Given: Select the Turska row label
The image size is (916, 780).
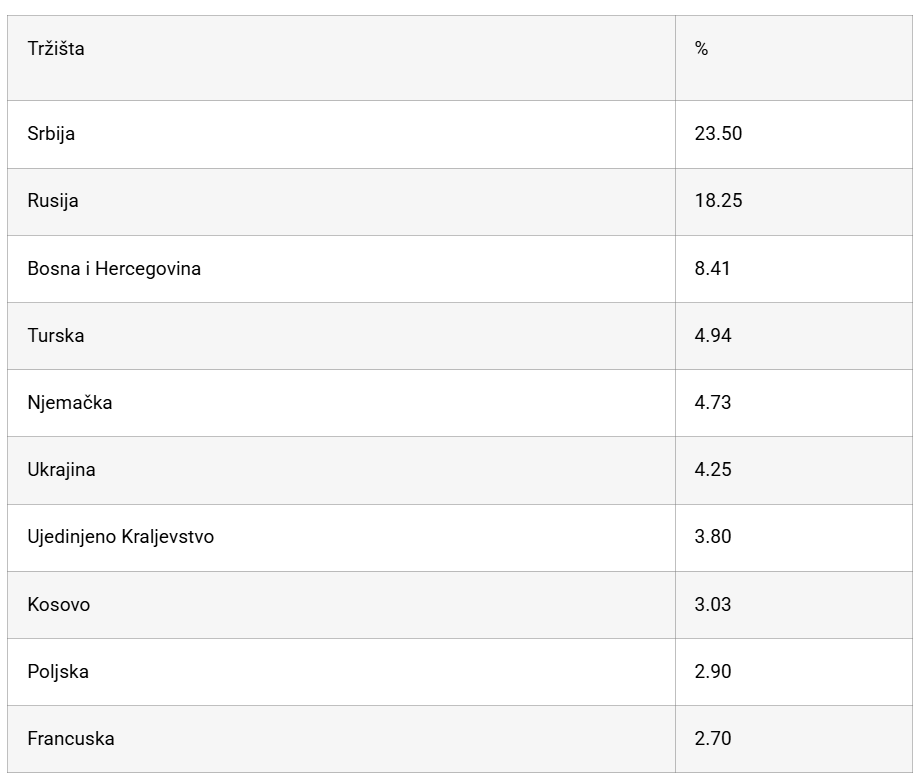Looking at the screenshot, I should 55,336.
